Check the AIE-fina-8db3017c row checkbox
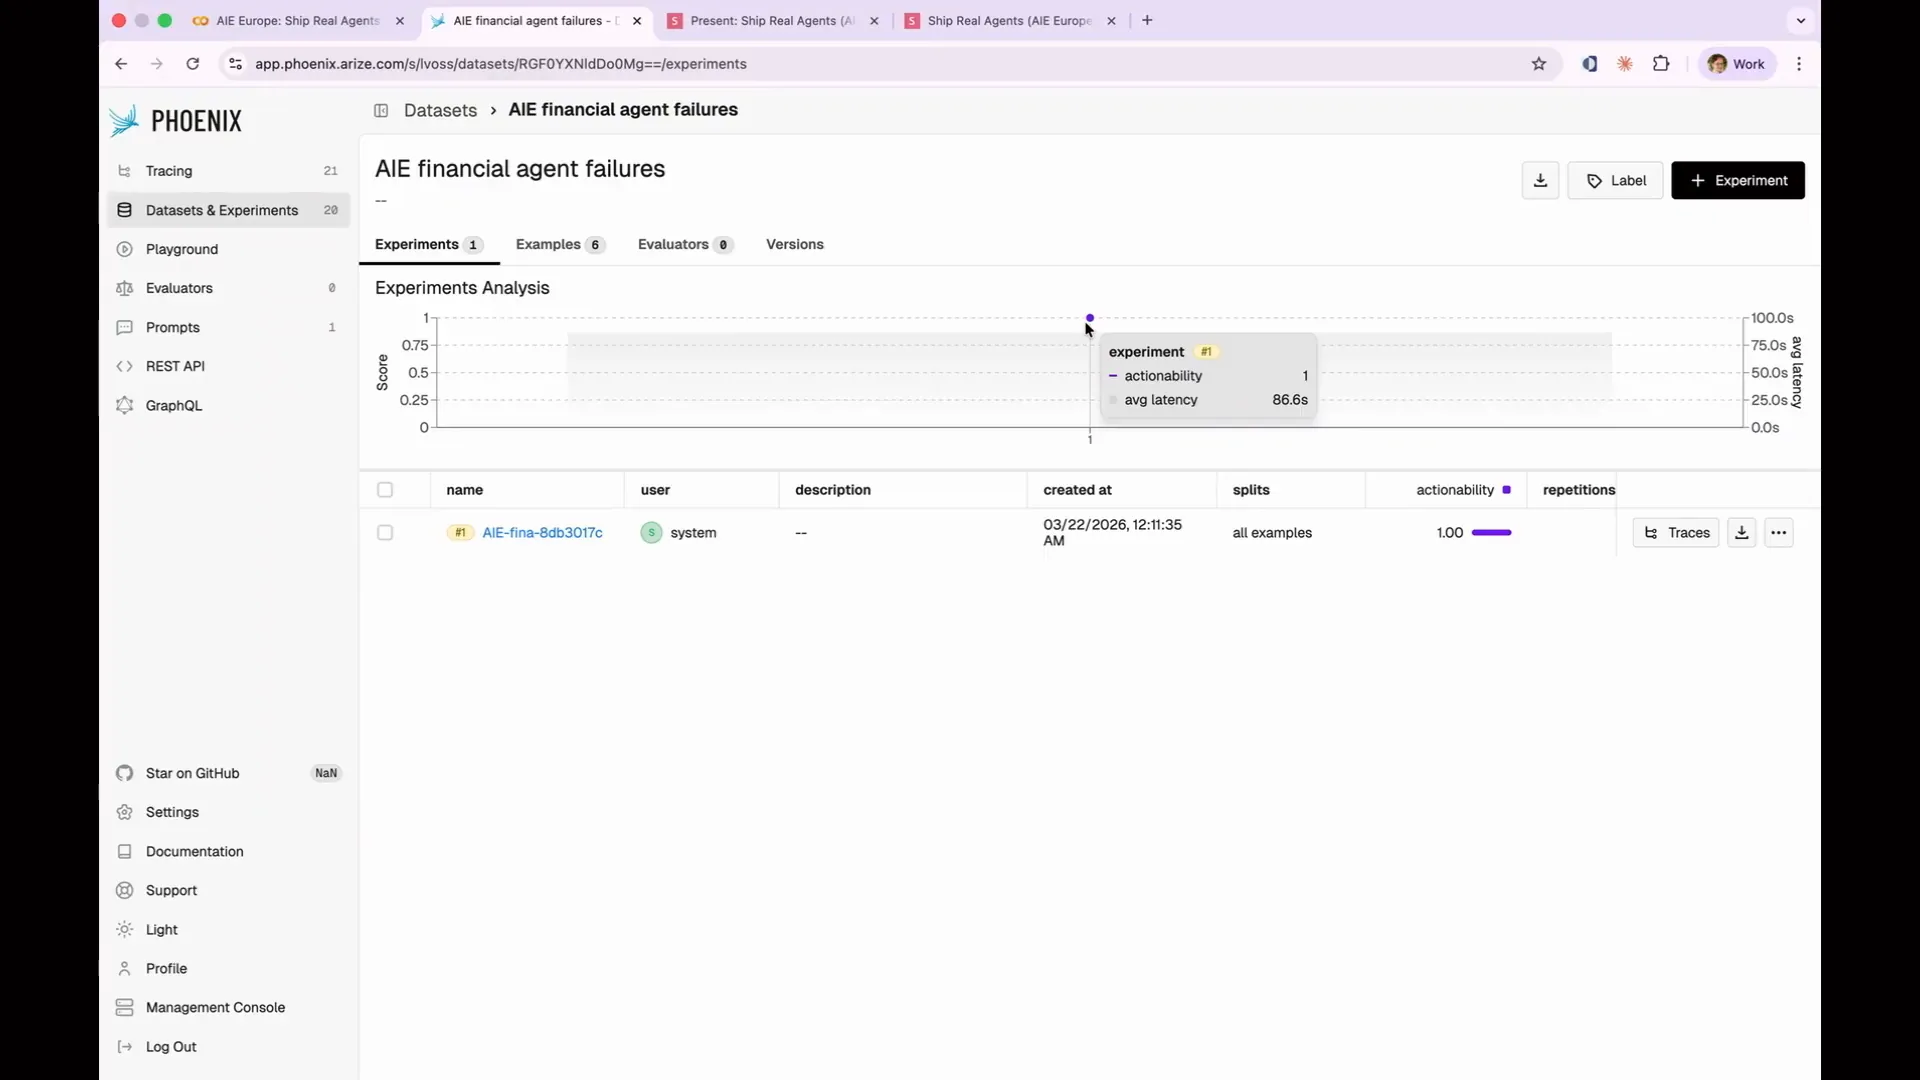The image size is (1920, 1080). (385, 533)
